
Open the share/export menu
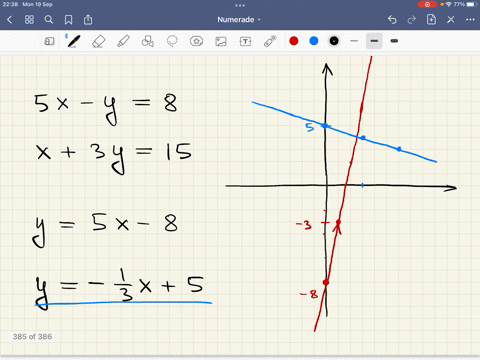point(88,20)
